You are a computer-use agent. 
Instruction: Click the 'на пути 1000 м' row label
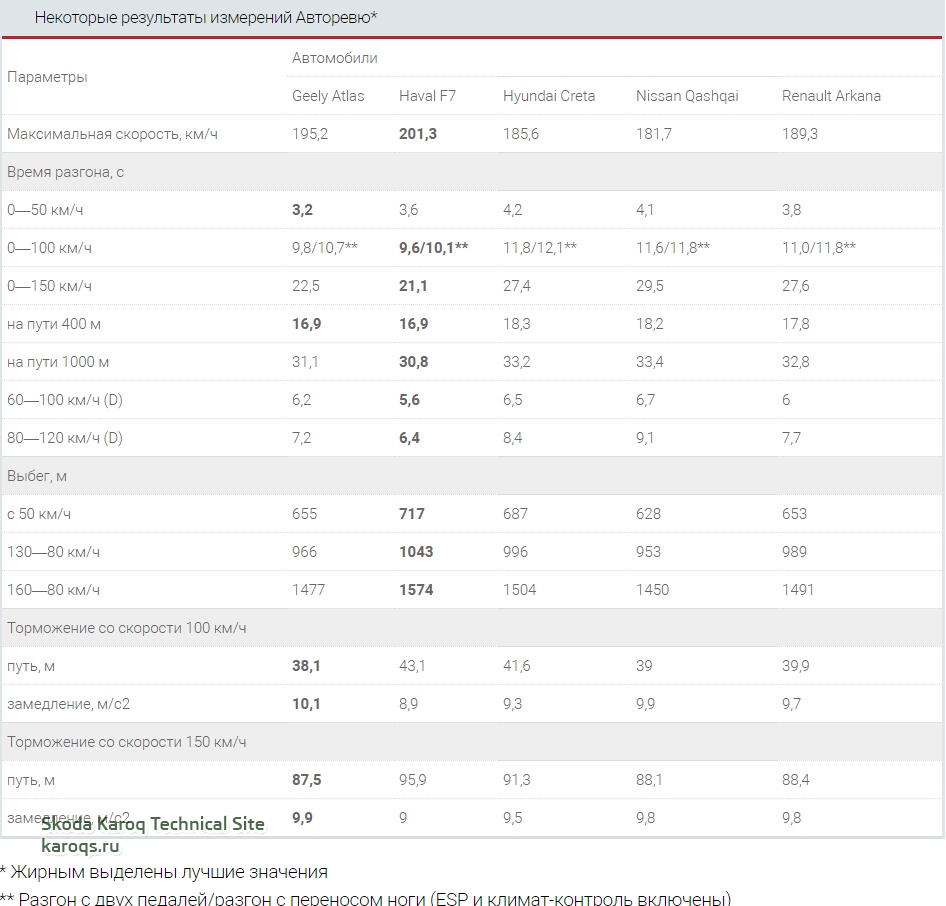(x=58, y=362)
